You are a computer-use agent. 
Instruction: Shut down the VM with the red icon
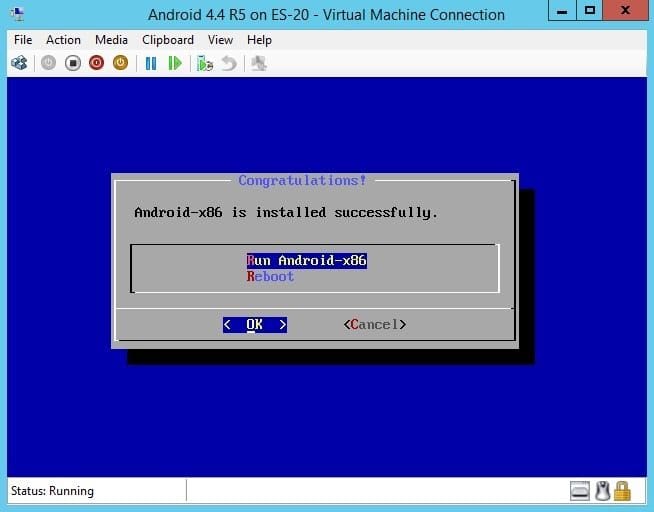point(96,63)
